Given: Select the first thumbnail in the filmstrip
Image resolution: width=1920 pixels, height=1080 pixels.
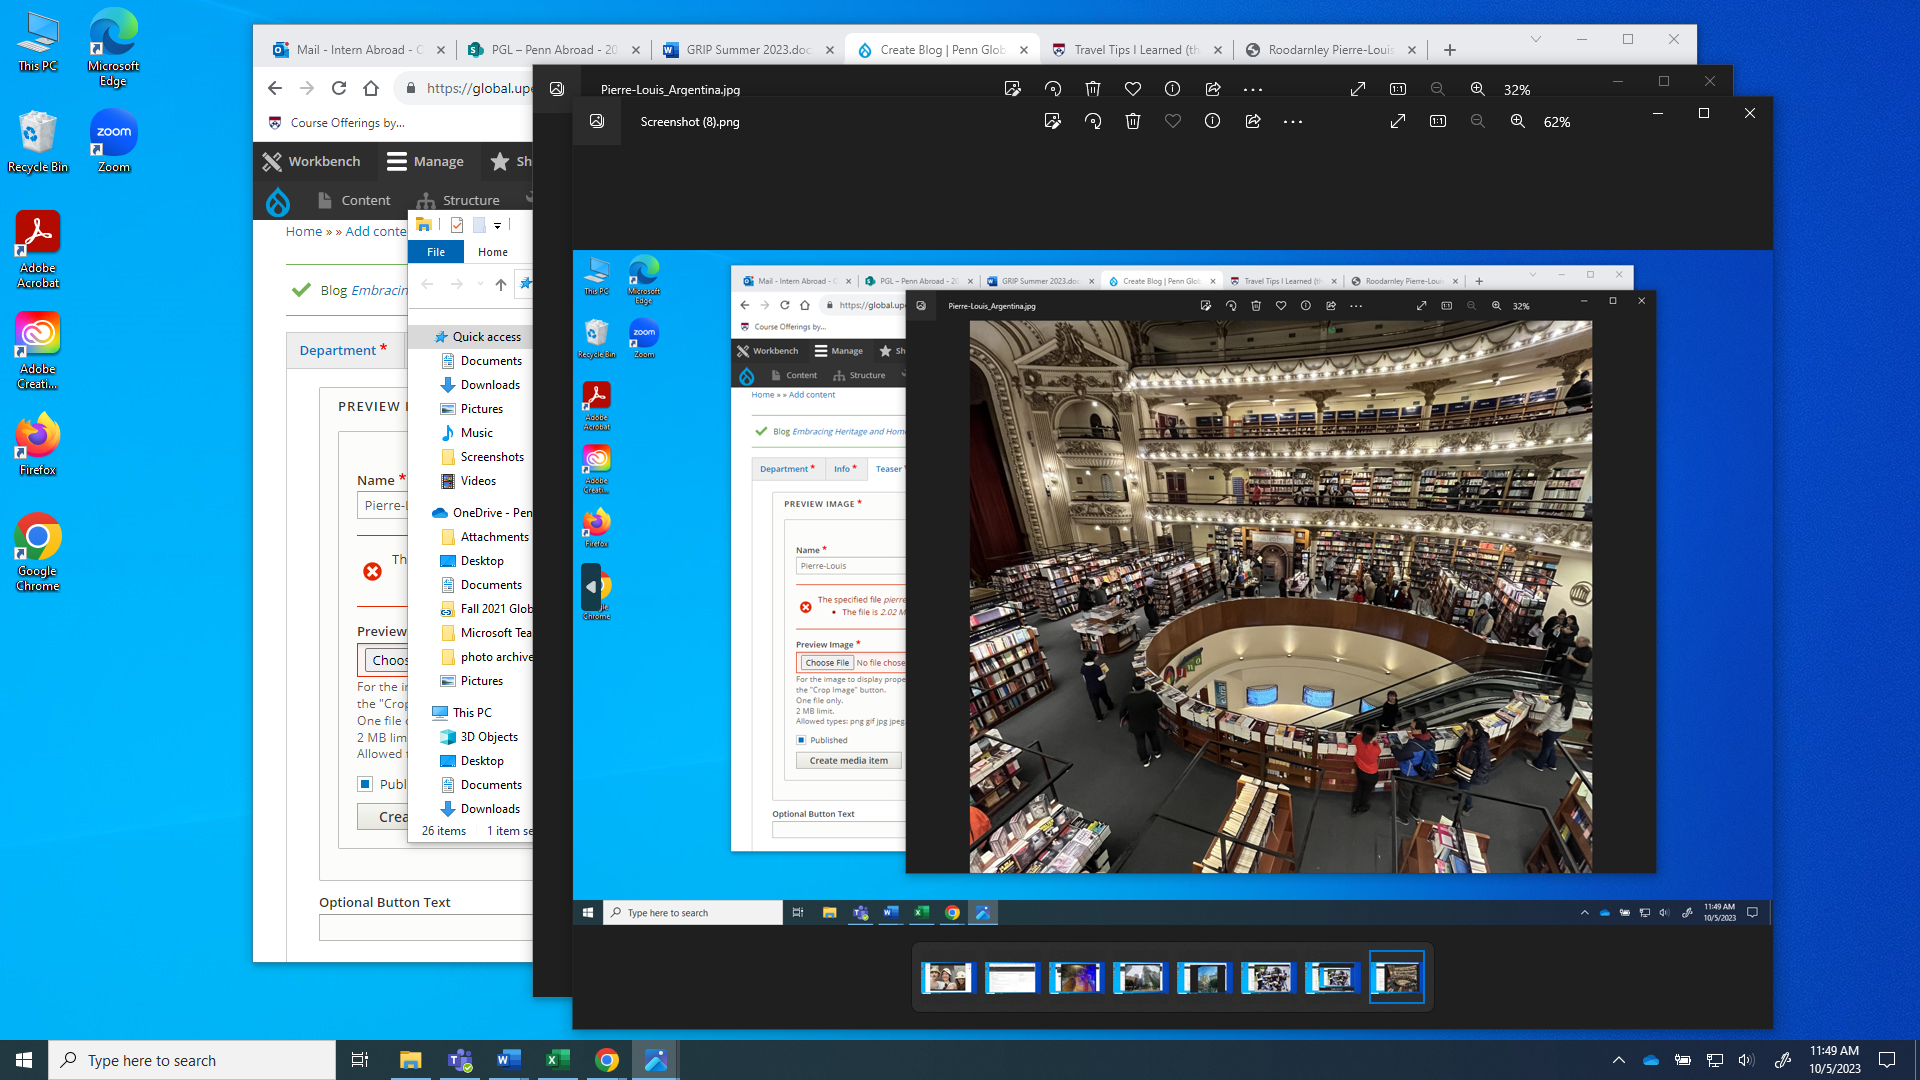Looking at the screenshot, I should [946, 977].
